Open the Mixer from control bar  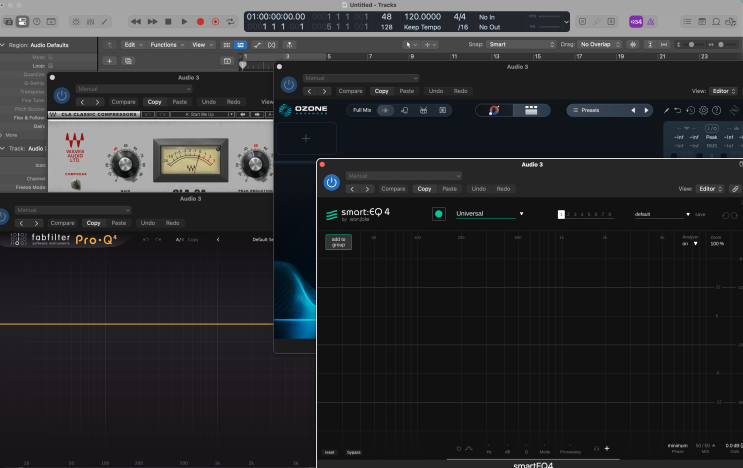(91, 22)
